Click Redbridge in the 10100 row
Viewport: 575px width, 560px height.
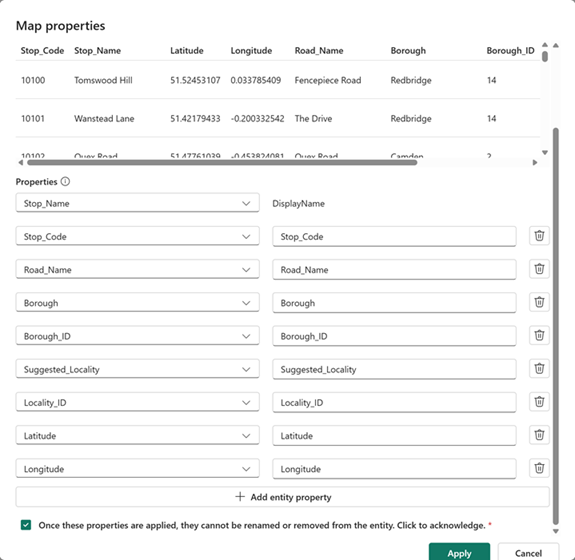411,80
